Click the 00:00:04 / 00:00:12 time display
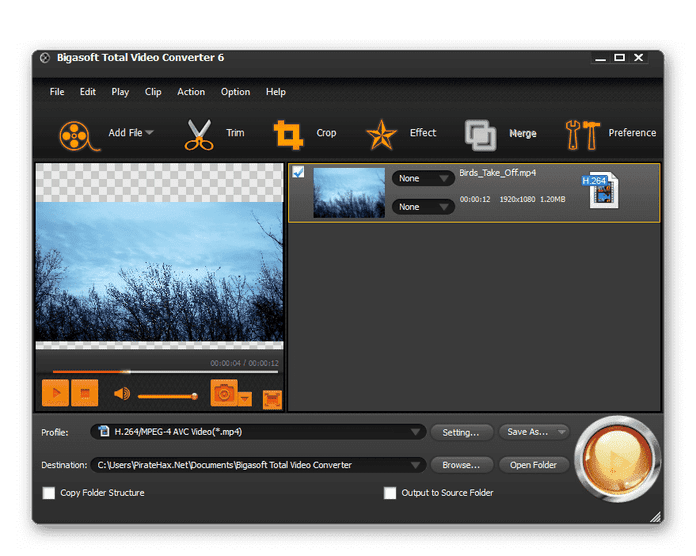696x556 pixels. click(245, 363)
